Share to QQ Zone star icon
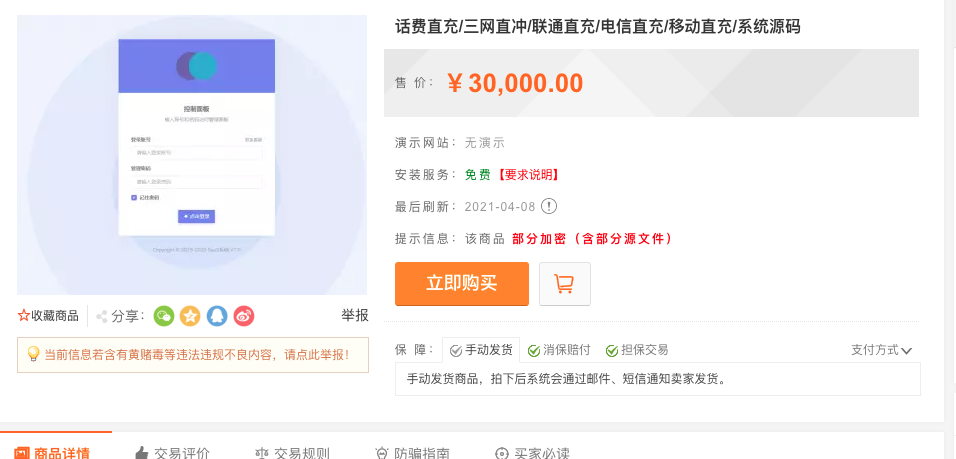The height and width of the screenshot is (459, 956). pyautogui.click(x=190, y=316)
